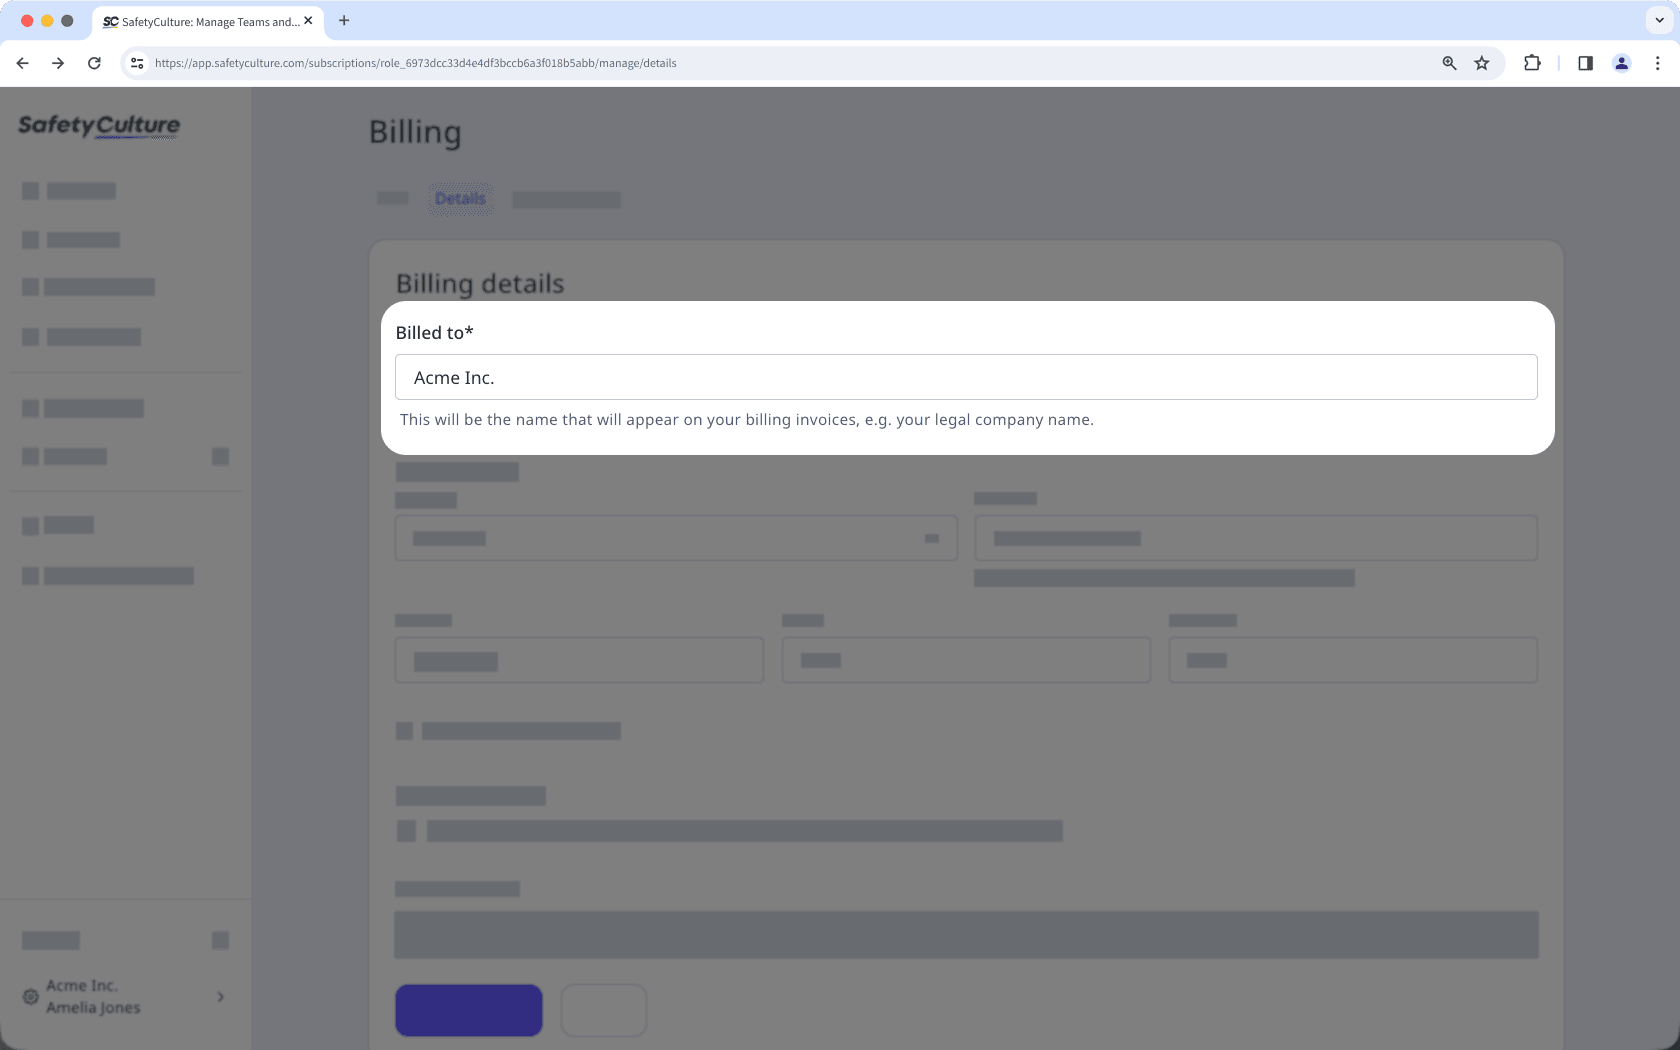Reload the current page

point(94,62)
